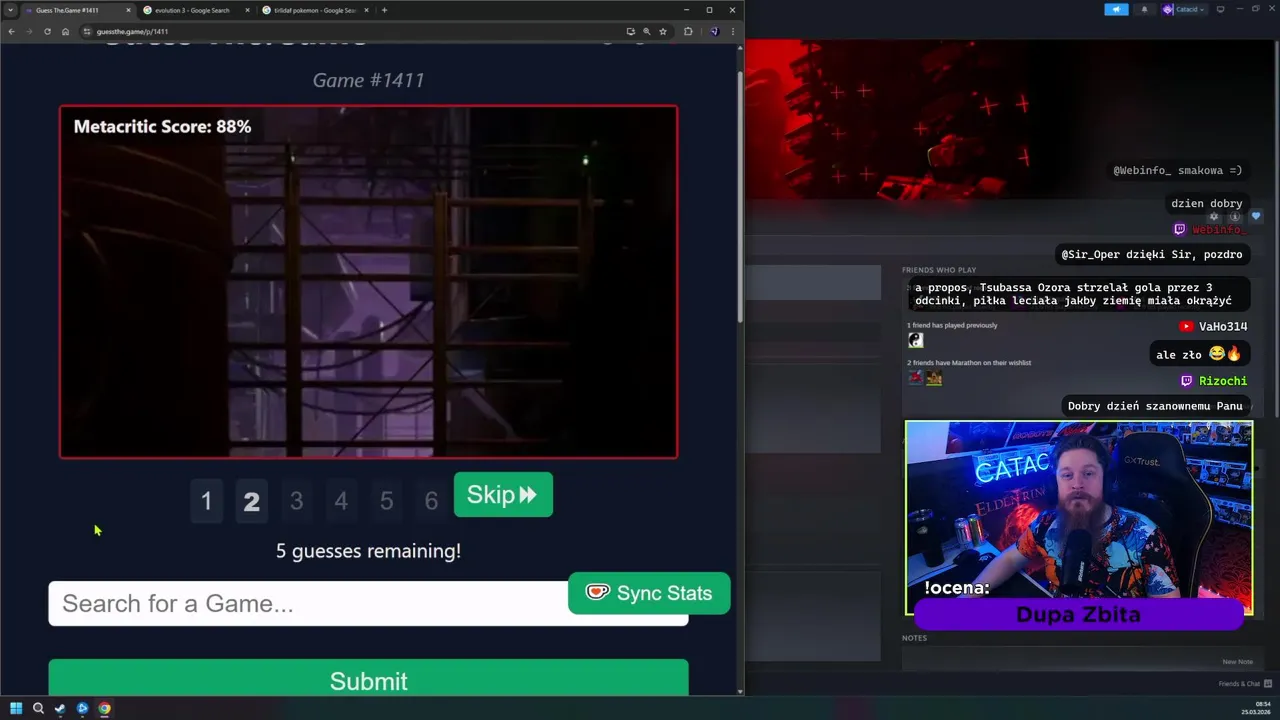1280x720 pixels.
Task: Reload the guessthe.game page
Action: (x=47, y=31)
